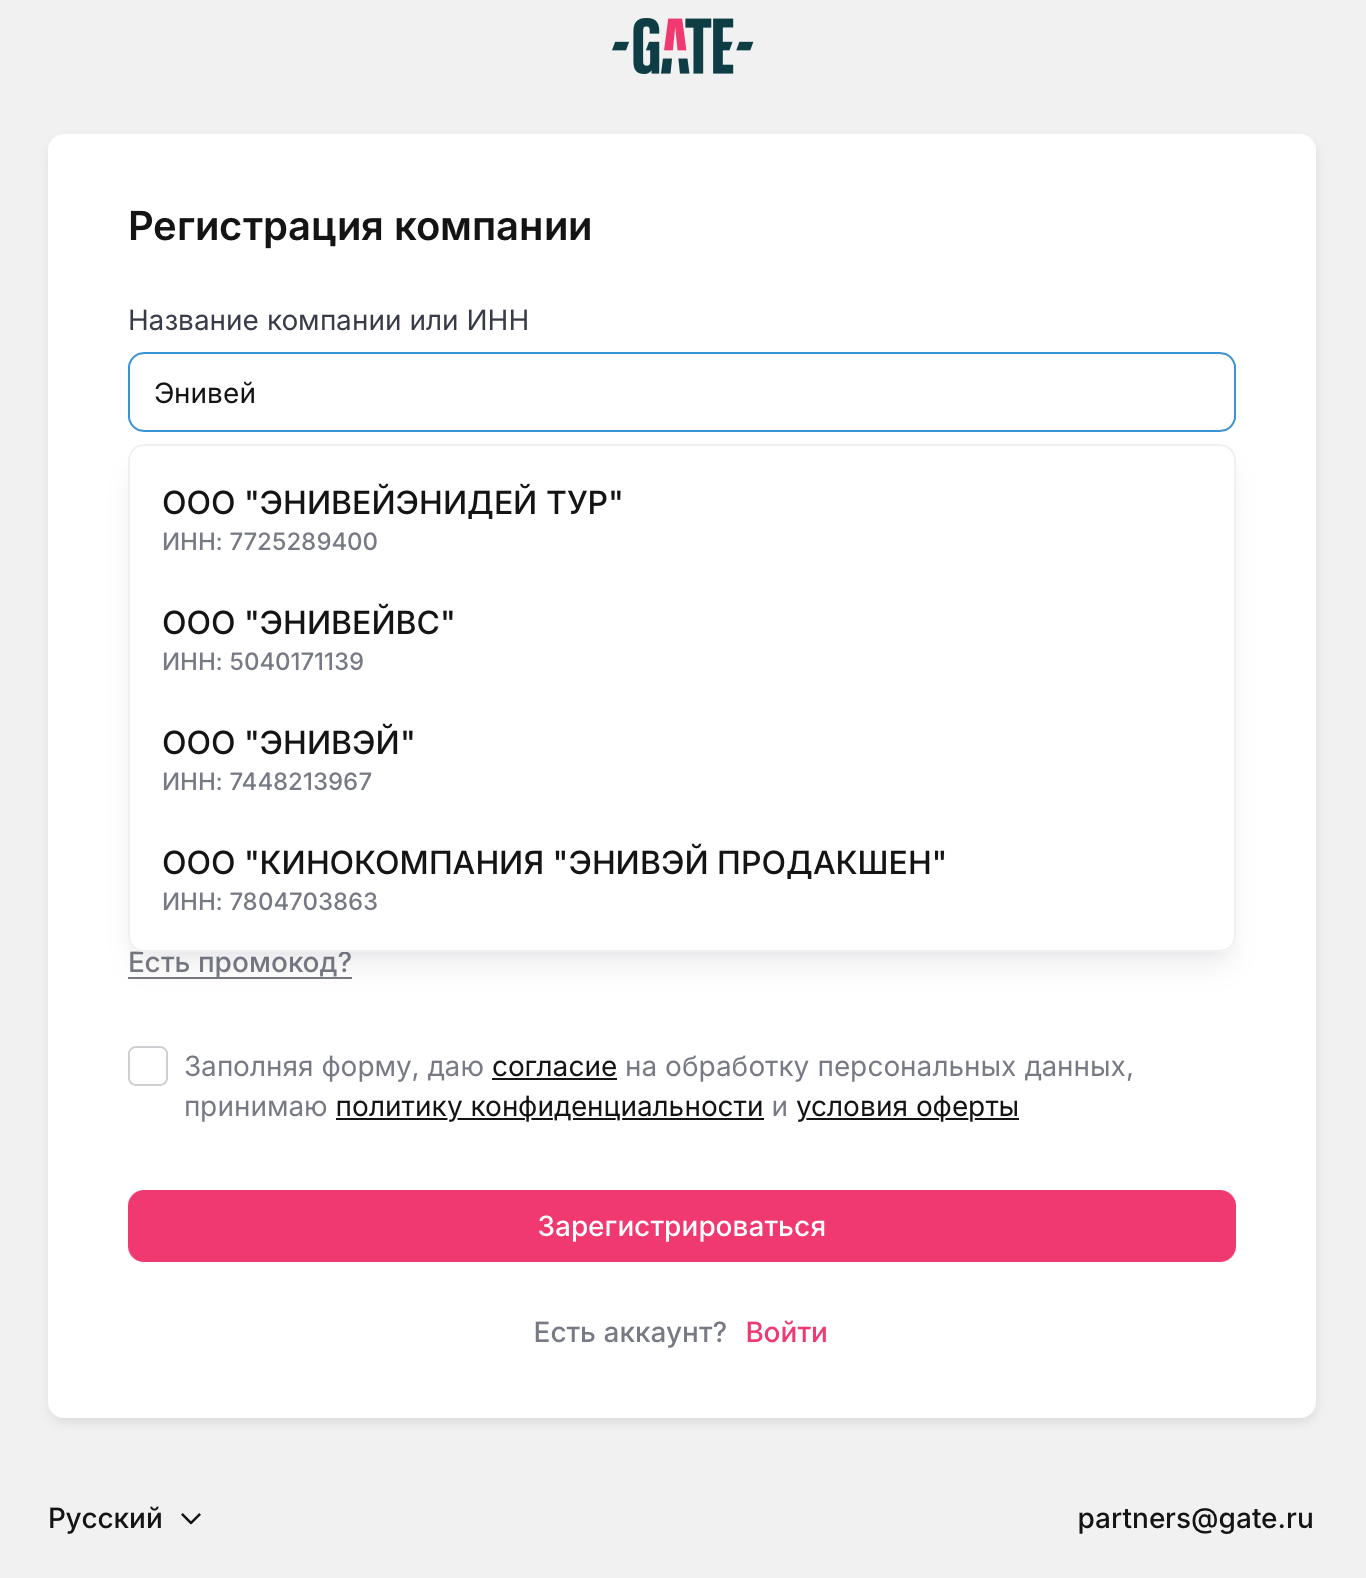1366x1578 pixels.
Task: Choose ООО "ЭНИВЕЙВС" from suggestions
Action: coord(308,623)
